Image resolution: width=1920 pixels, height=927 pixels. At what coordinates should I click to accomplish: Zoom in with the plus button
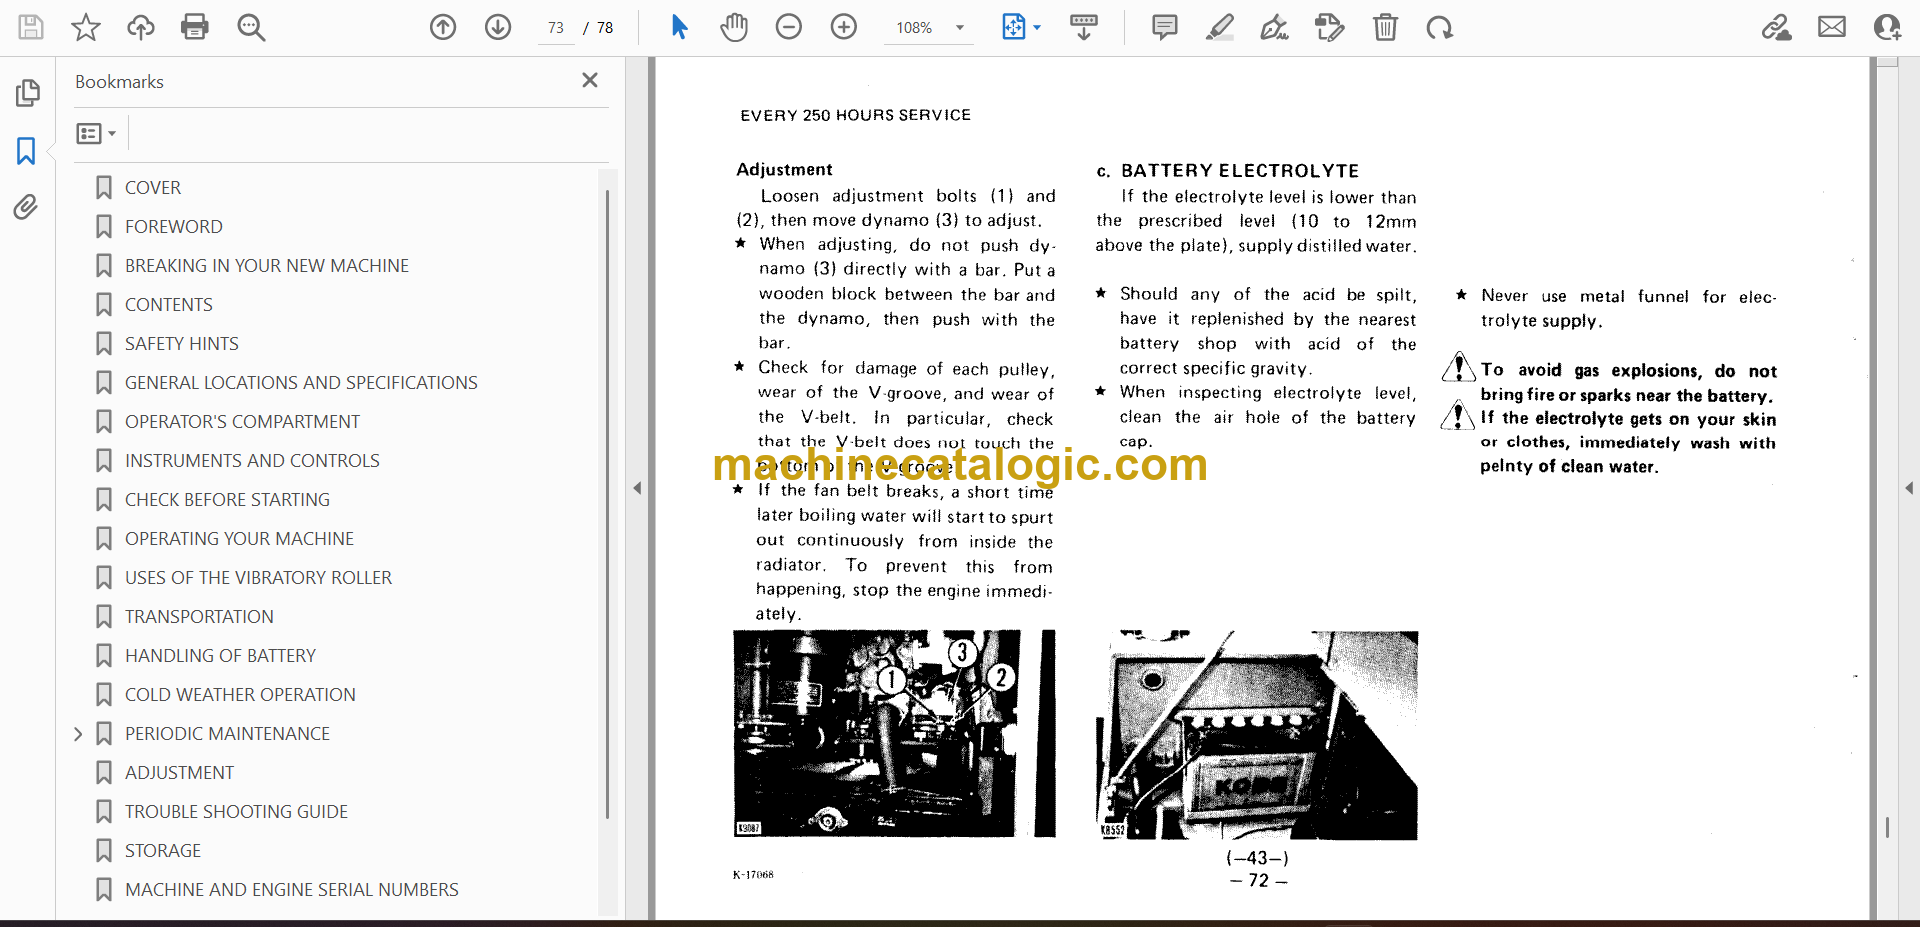pyautogui.click(x=844, y=27)
